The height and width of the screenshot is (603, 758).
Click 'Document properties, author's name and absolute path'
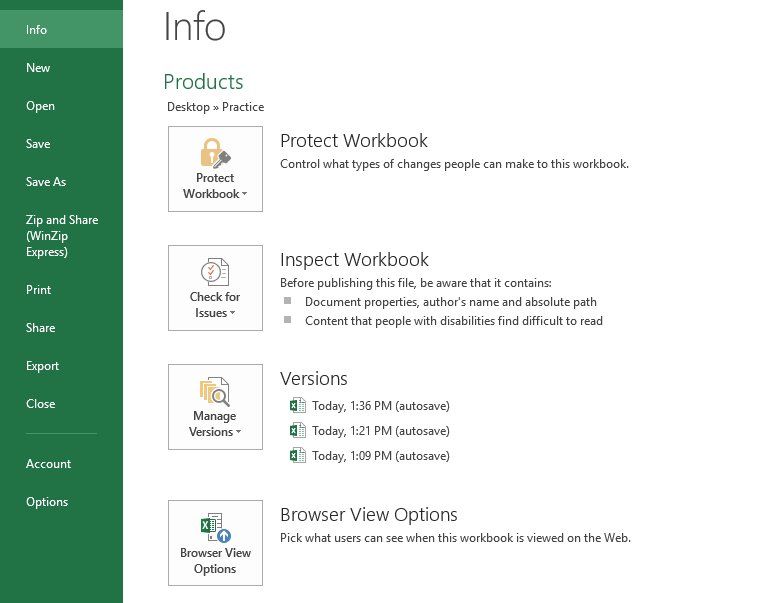[451, 302]
